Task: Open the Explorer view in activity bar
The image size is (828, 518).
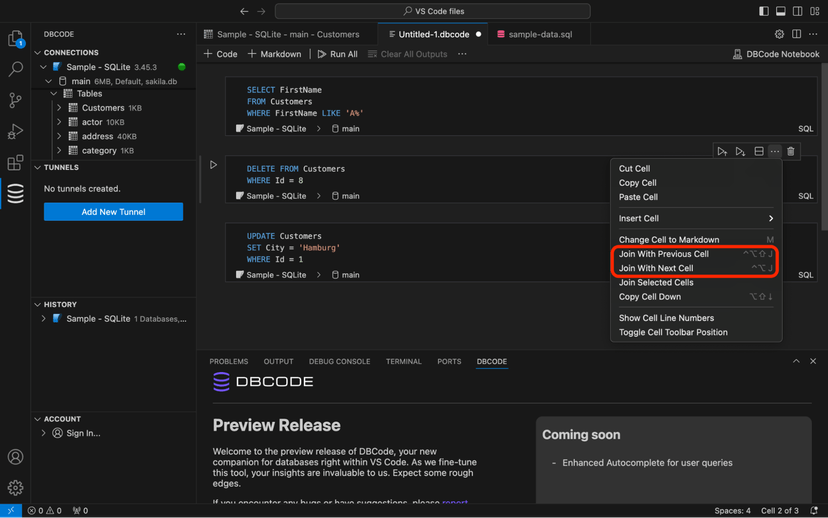Action: tap(15, 39)
